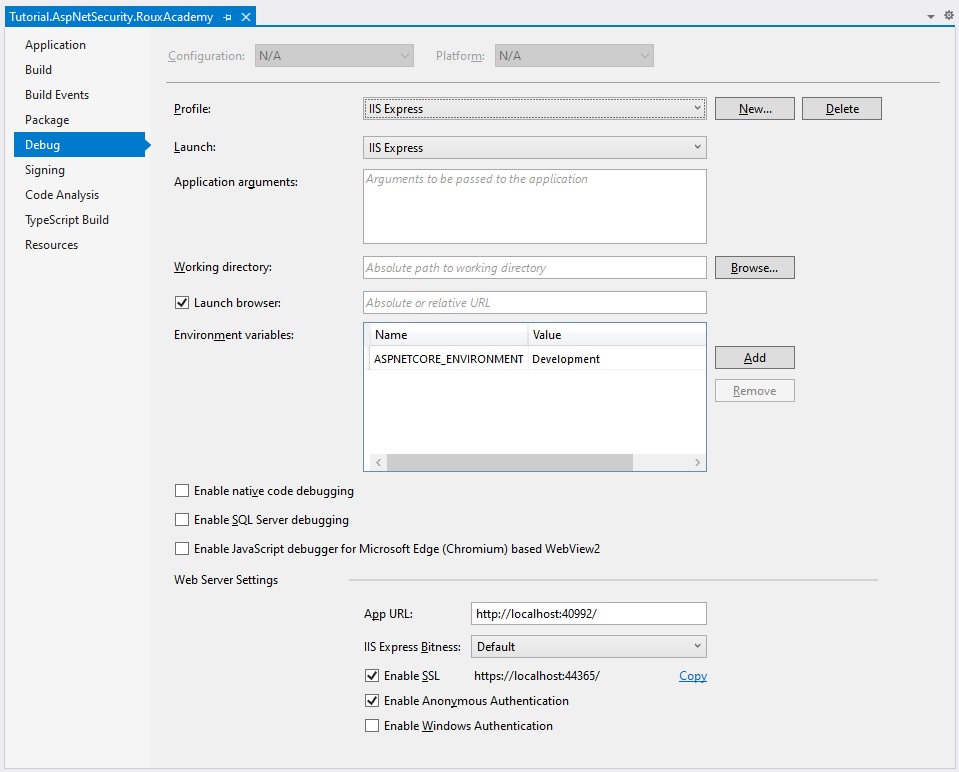Open the window options gear menu

coord(947,16)
